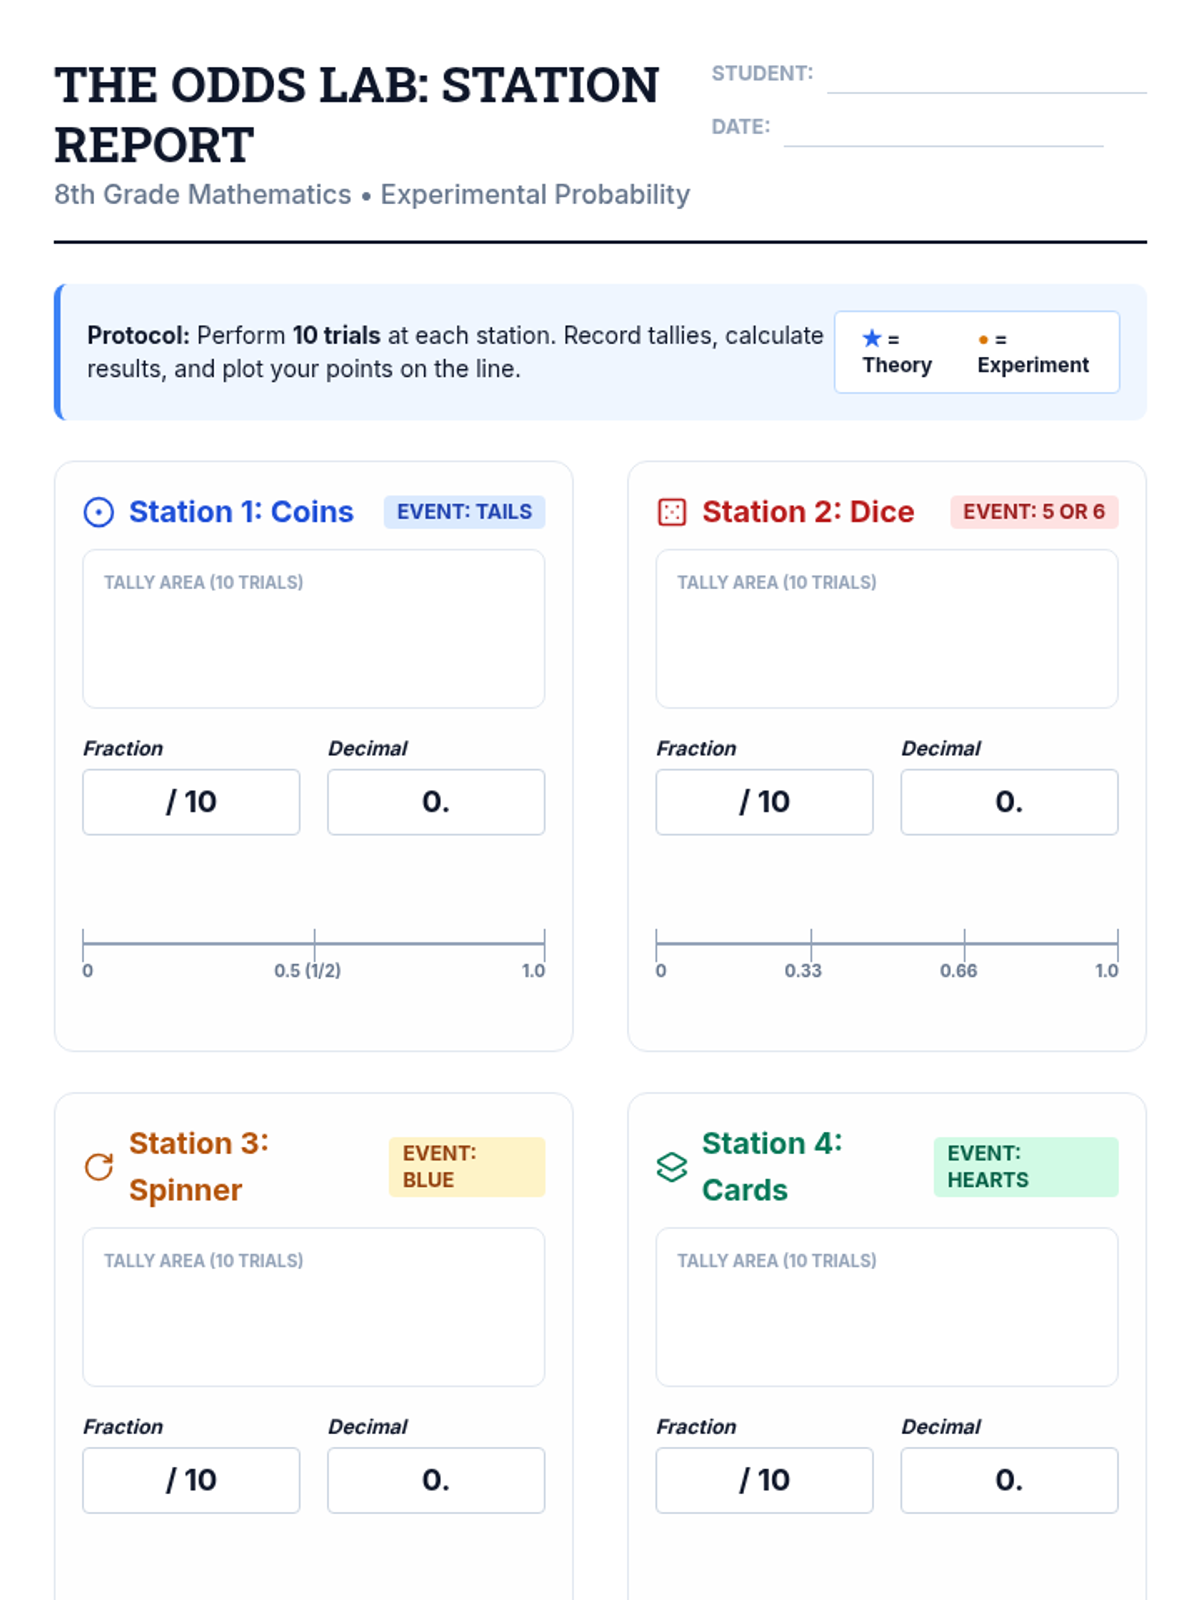Click the Station 3 Spinner rotate icon
This screenshot has width=1200, height=1600.
tap(98, 1166)
